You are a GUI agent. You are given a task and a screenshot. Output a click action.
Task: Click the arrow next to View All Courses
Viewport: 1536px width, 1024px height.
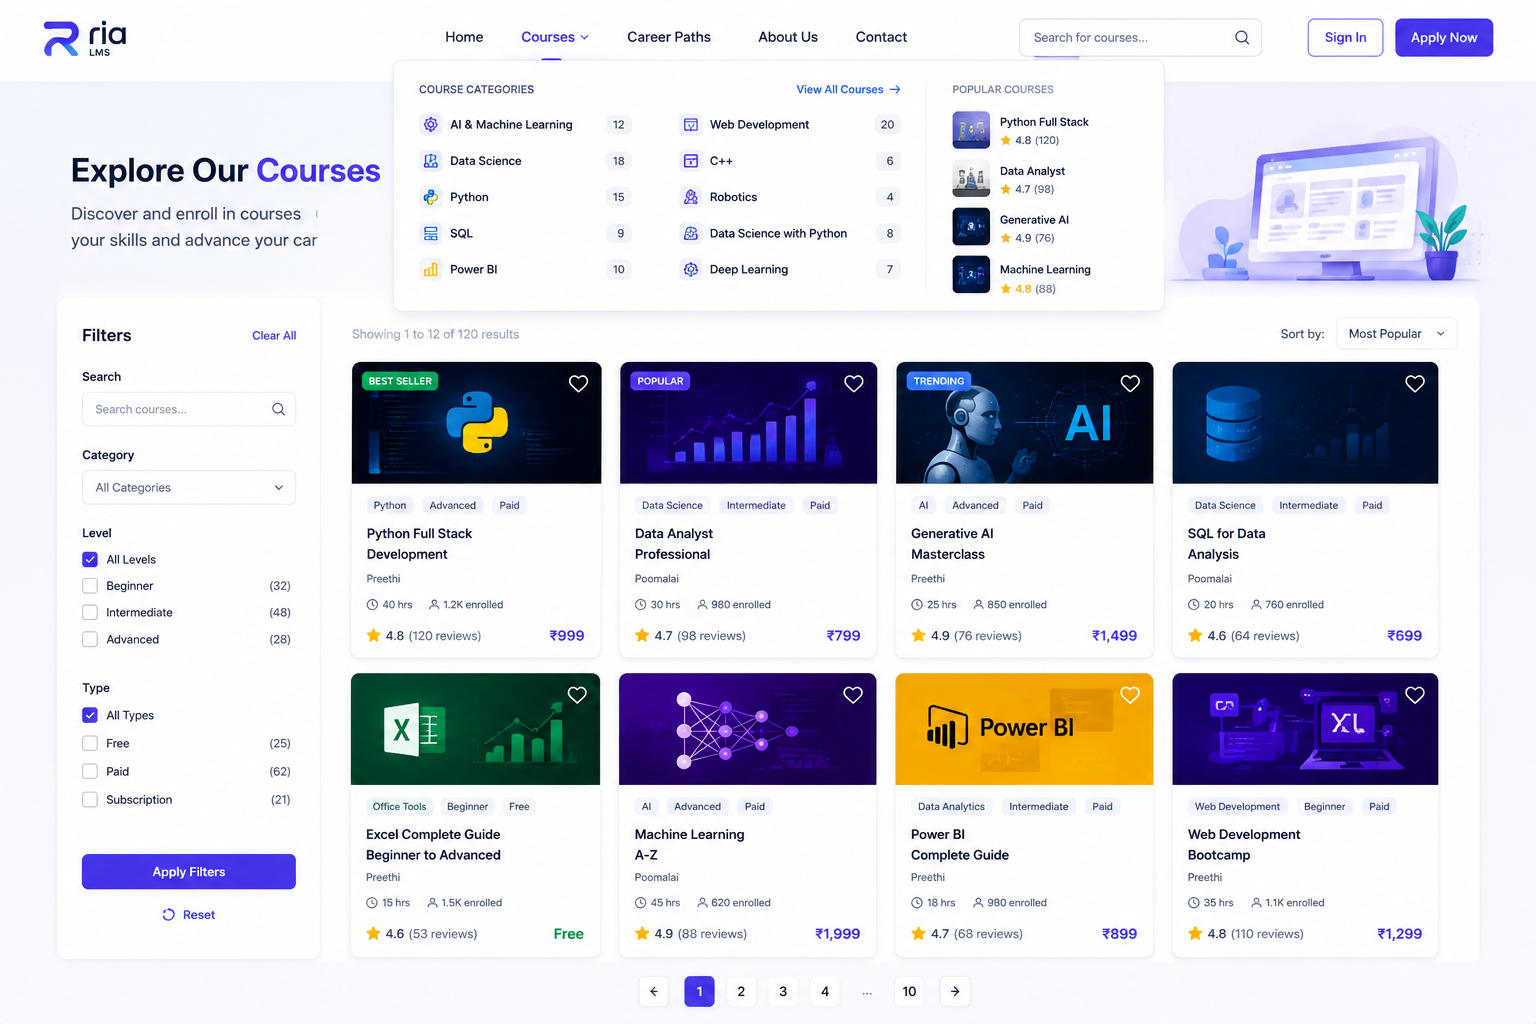click(x=895, y=89)
